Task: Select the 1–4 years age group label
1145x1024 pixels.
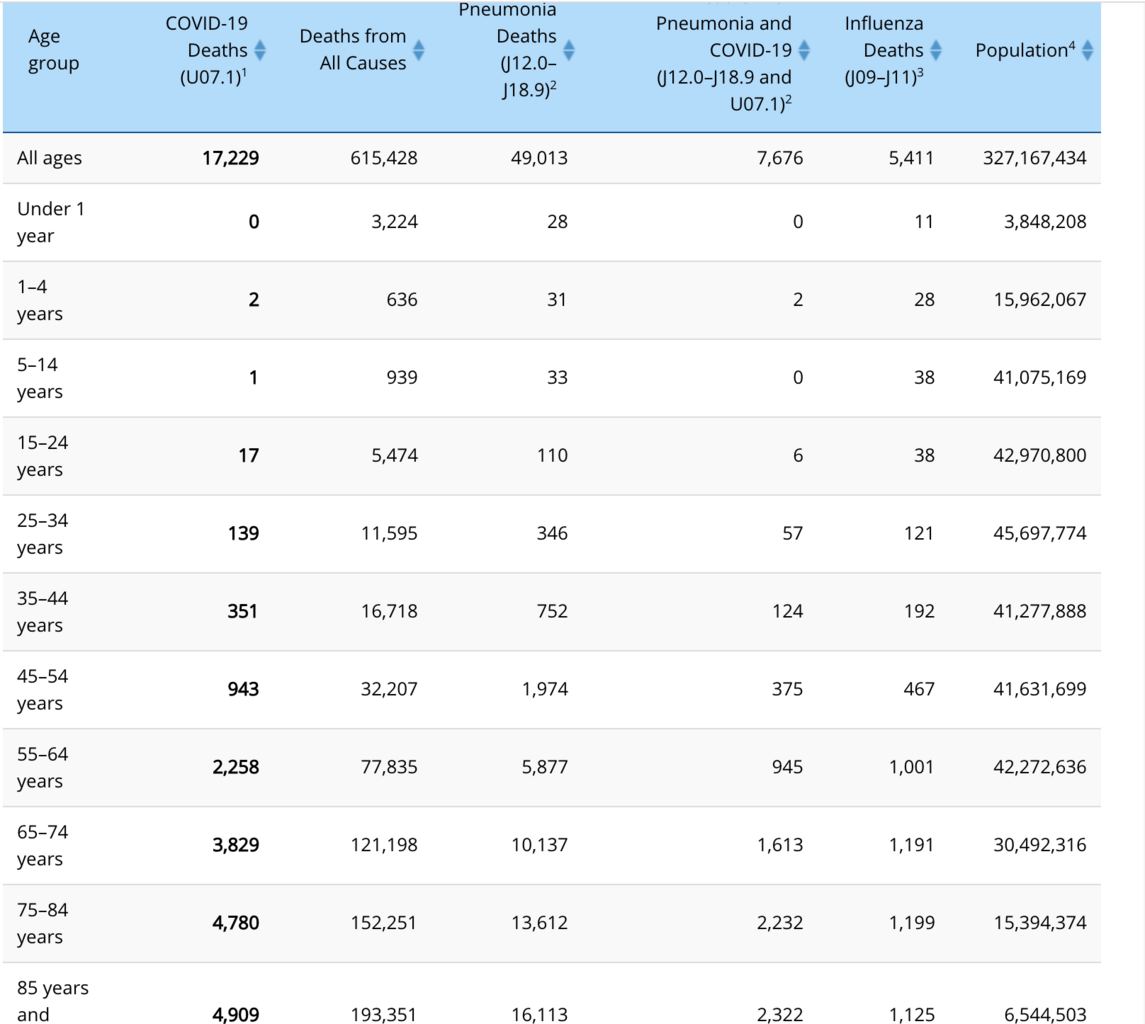Action: pyautogui.click(x=40, y=300)
